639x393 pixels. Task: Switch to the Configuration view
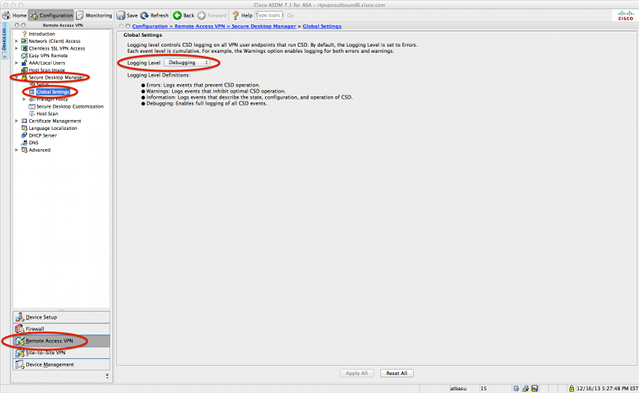click(x=51, y=15)
